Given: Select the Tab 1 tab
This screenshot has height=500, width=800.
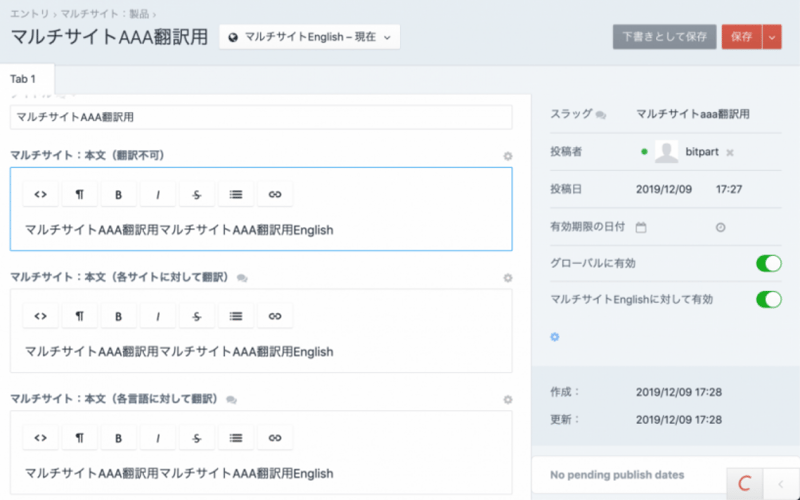Looking at the screenshot, I should point(23,79).
